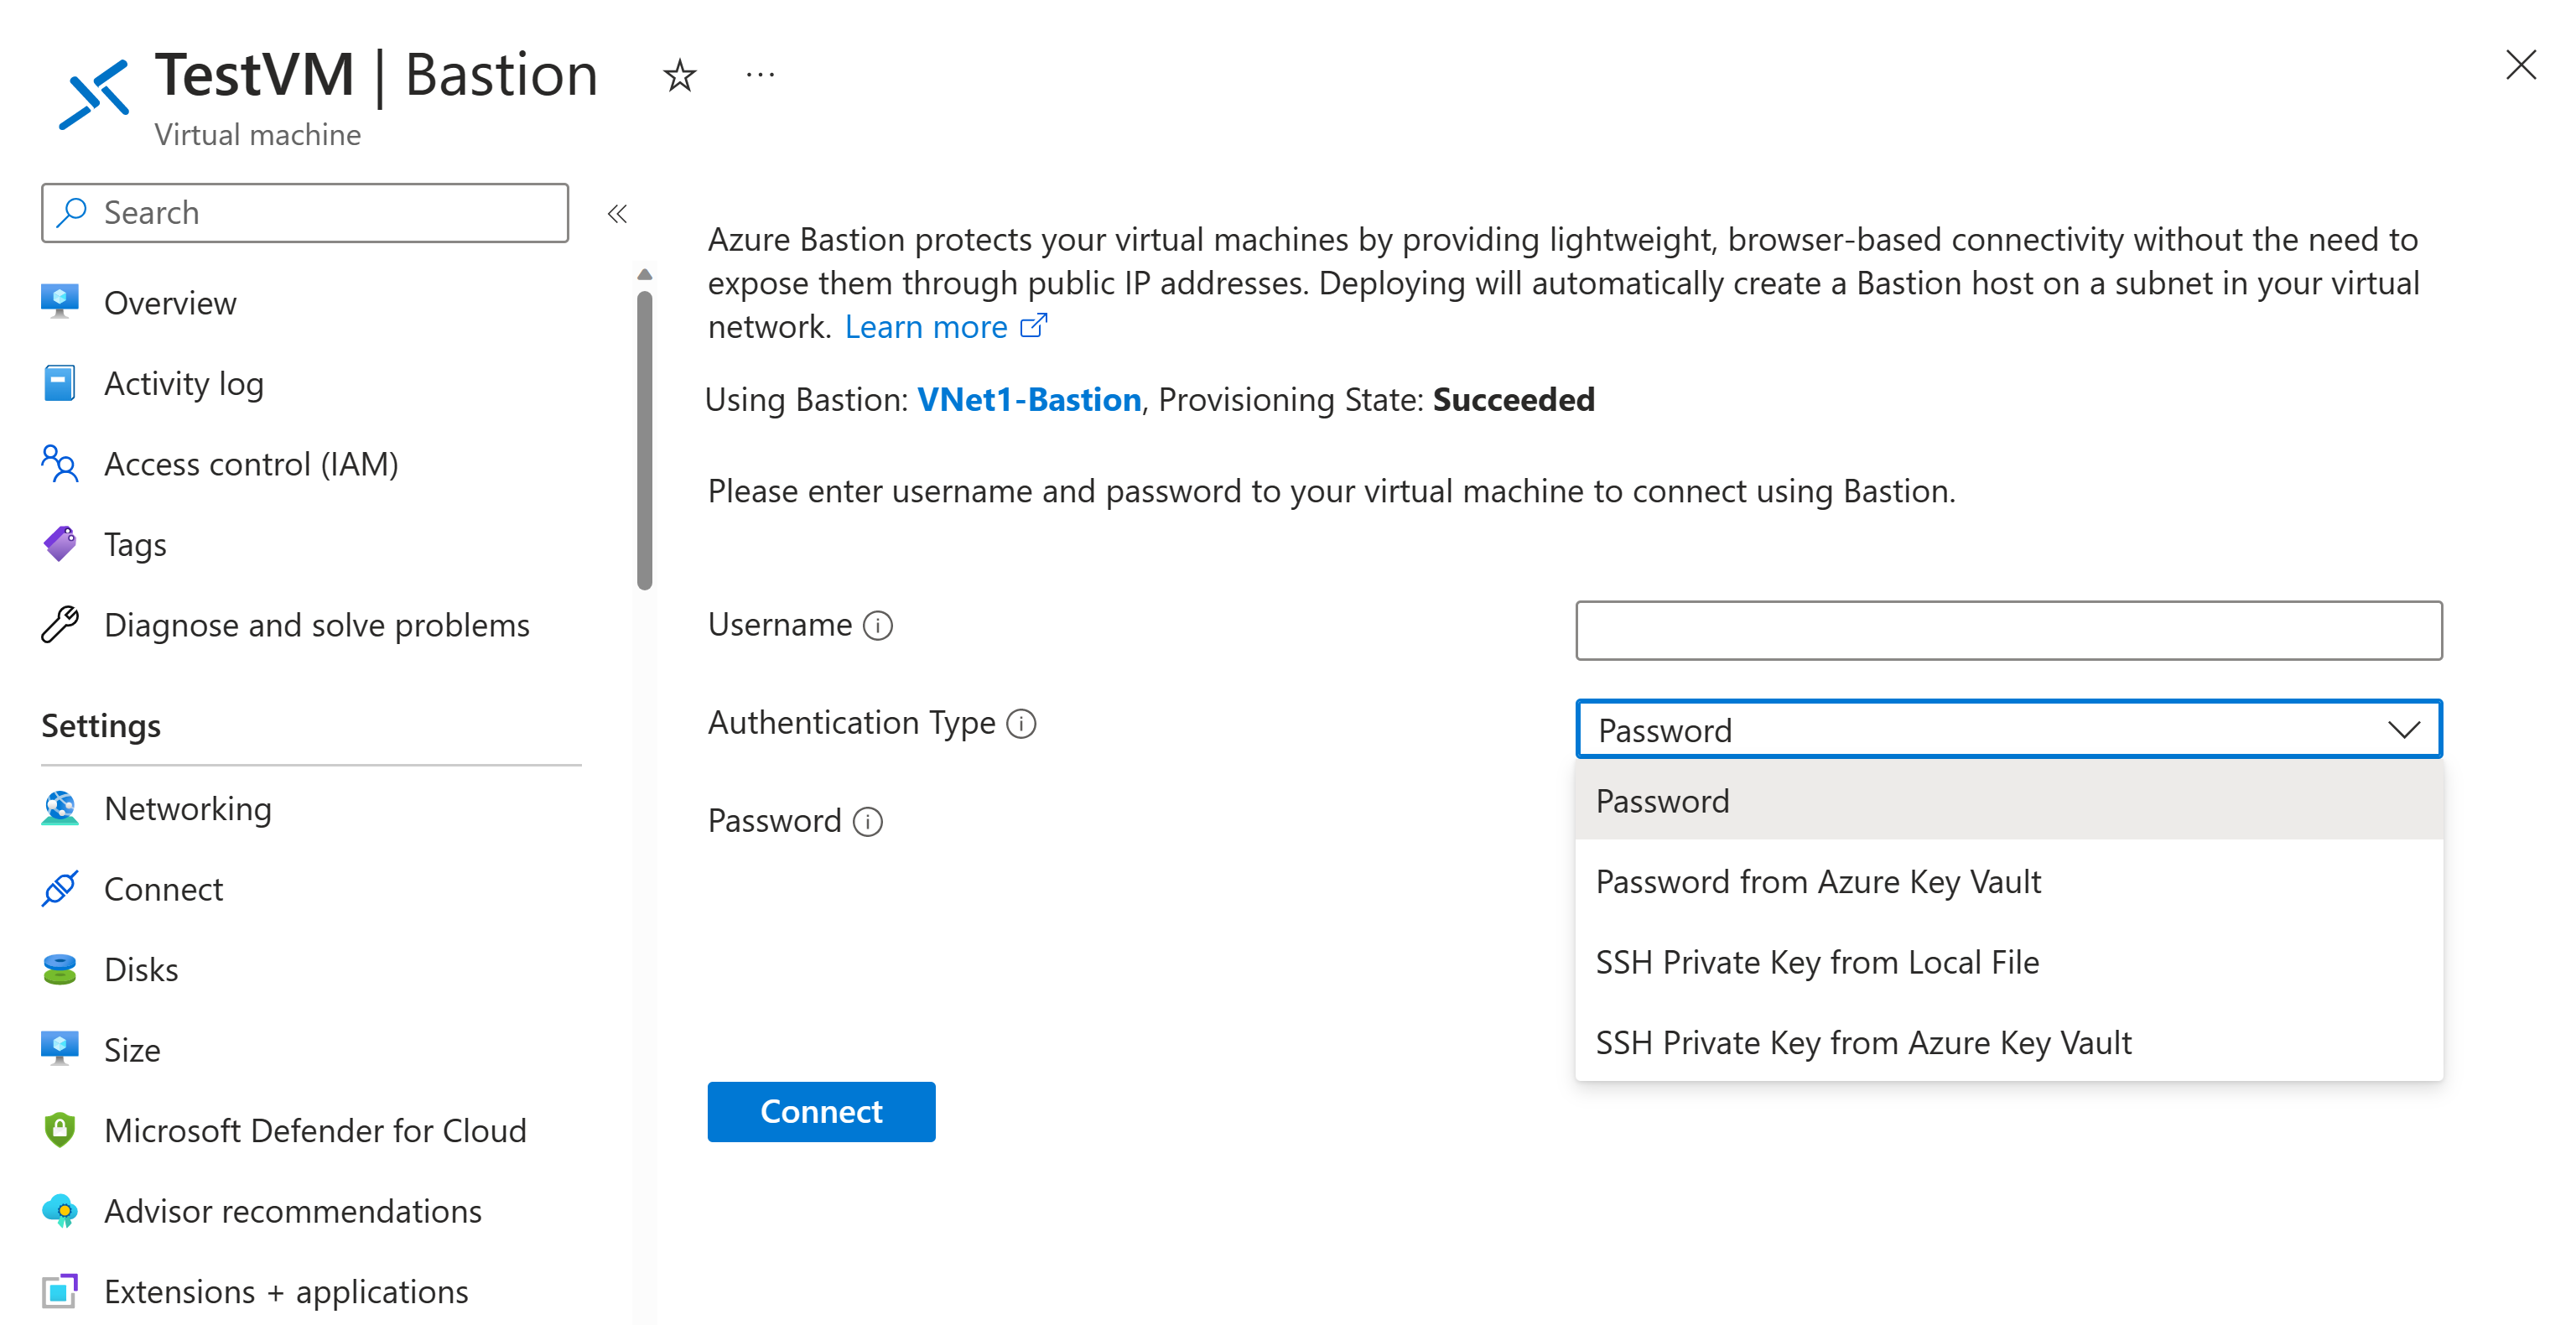
Task: Click the Connect icon in sidebar
Action: (x=61, y=887)
